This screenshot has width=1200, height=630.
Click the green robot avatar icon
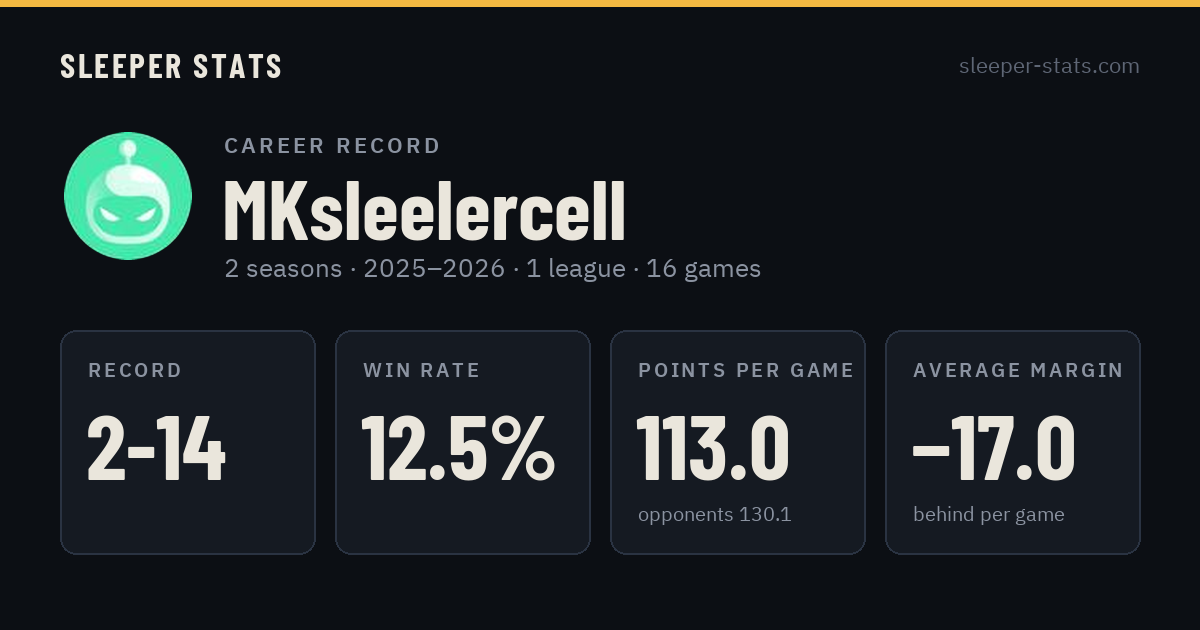[128, 196]
